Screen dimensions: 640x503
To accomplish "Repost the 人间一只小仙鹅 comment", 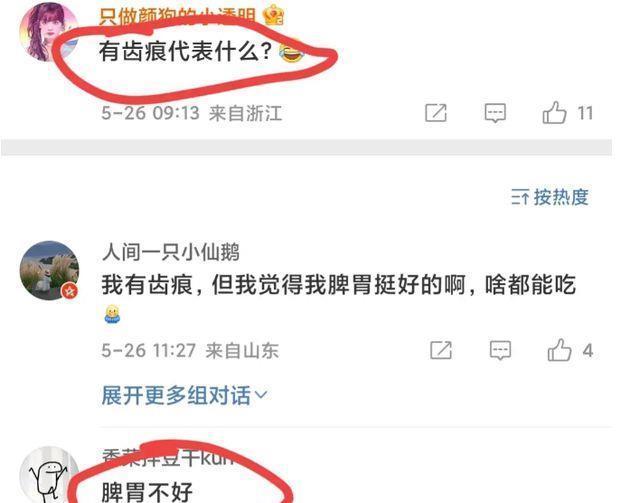I will click(x=441, y=350).
